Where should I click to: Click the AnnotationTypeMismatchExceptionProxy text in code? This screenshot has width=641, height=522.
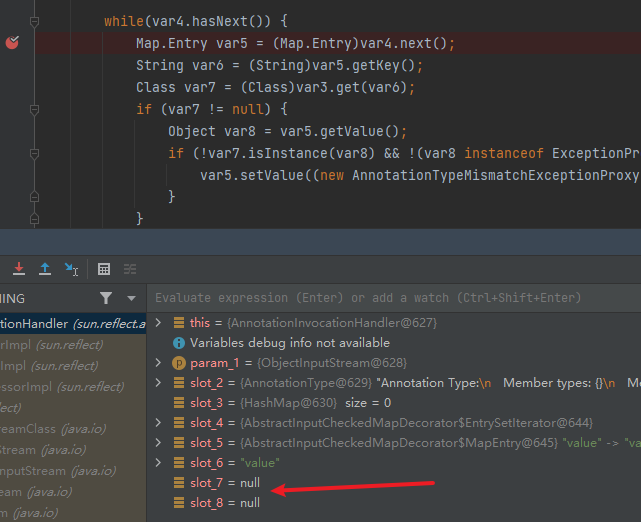tap(495, 175)
